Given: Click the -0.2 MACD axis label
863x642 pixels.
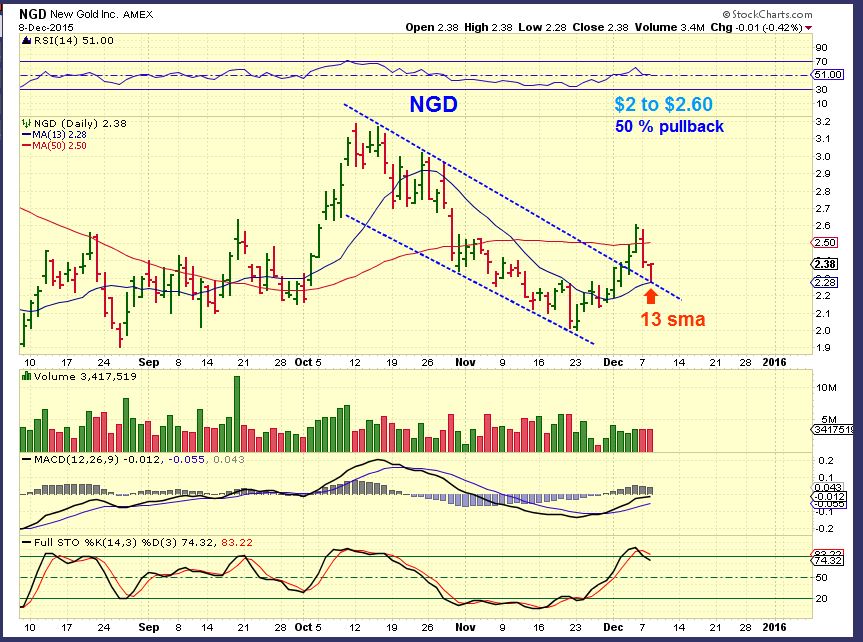Looking at the screenshot, I should click(x=824, y=529).
